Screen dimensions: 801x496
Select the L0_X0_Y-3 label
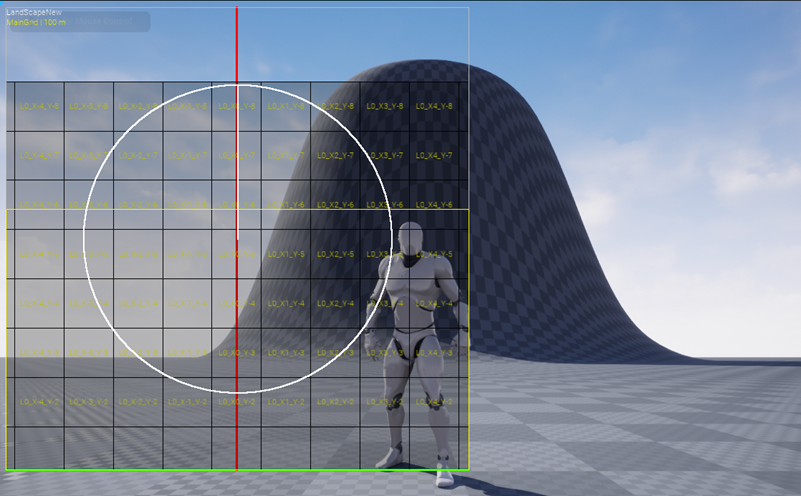click(x=237, y=353)
